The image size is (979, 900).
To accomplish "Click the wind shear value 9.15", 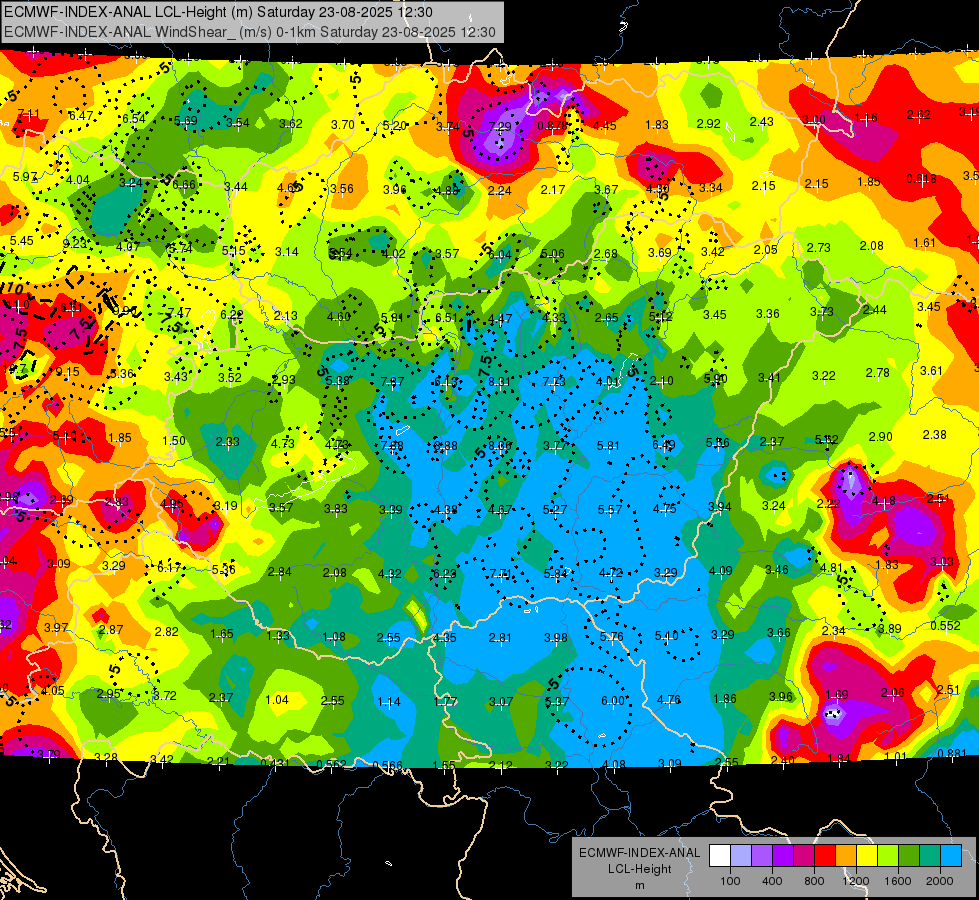I will pos(67,372).
